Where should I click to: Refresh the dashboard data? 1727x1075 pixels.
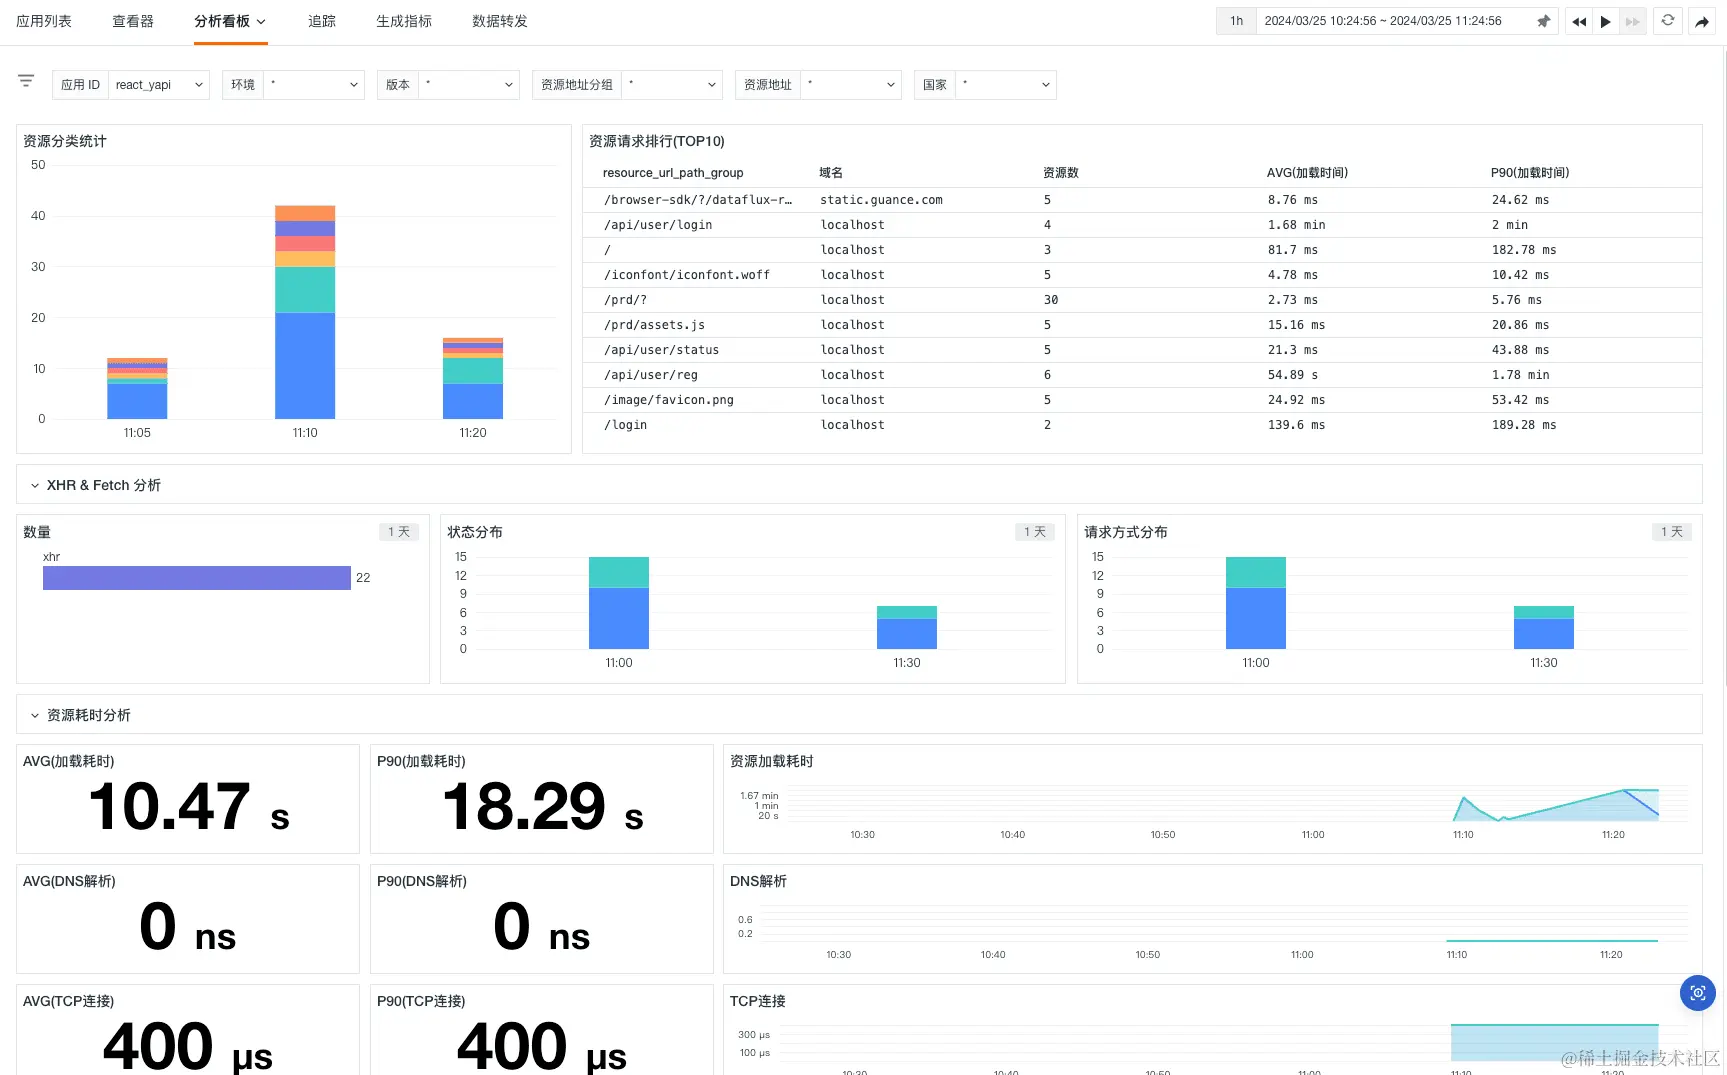click(1668, 21)
